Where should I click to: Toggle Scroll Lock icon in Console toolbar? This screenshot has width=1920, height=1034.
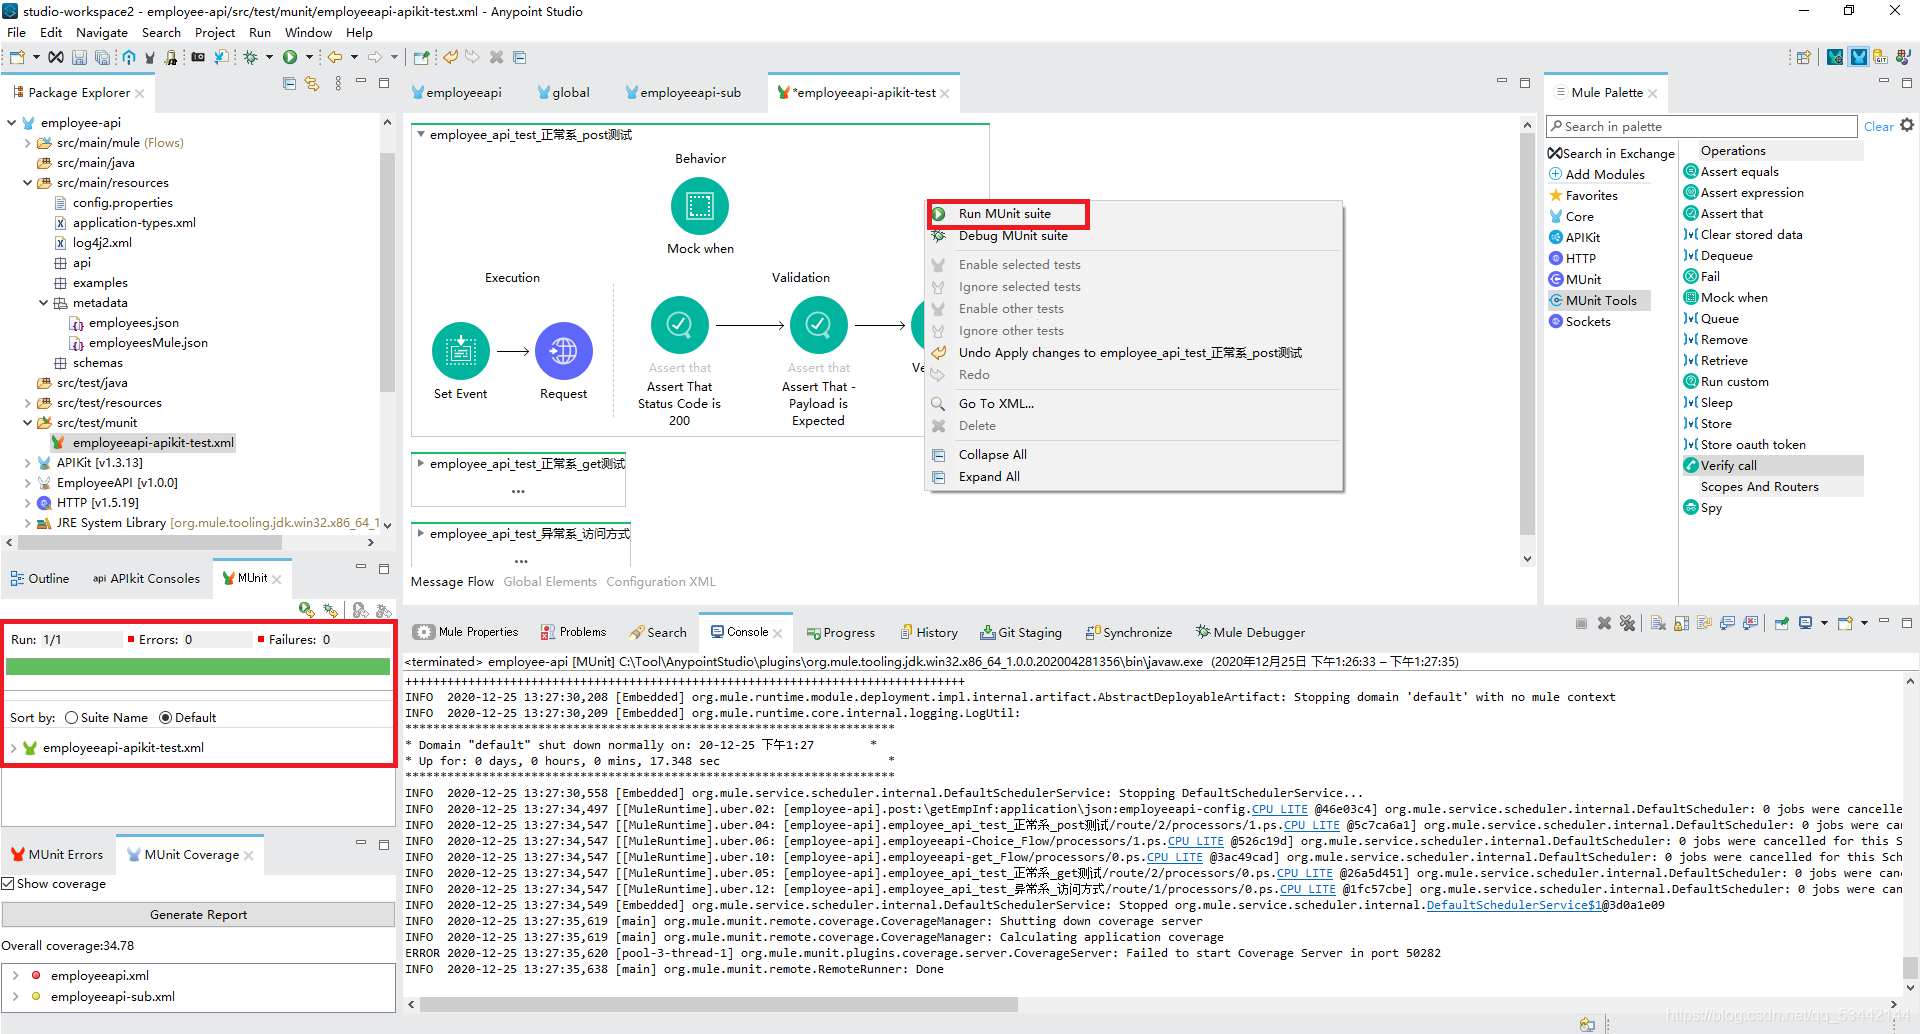(x=1682, y=623)
